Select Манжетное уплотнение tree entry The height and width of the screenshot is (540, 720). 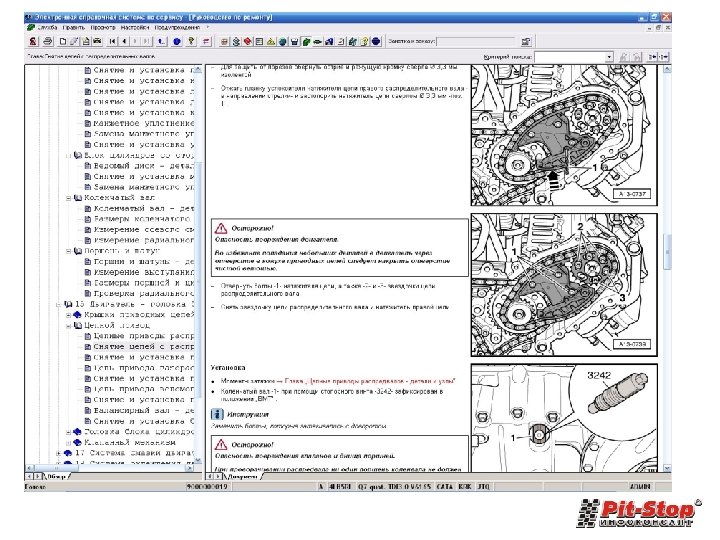pos(139,124)
